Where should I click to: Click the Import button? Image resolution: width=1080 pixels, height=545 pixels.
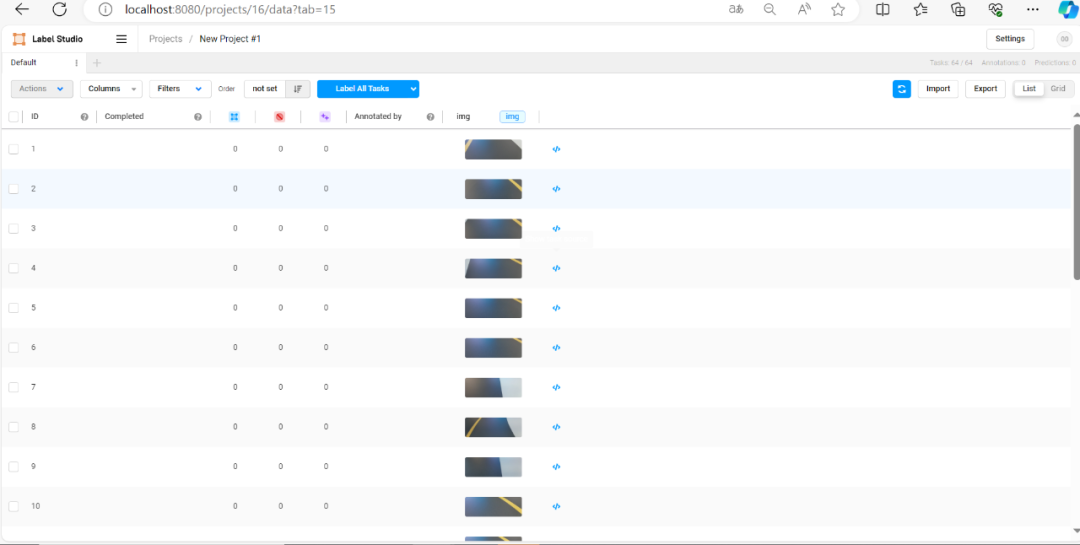(937, 89)
